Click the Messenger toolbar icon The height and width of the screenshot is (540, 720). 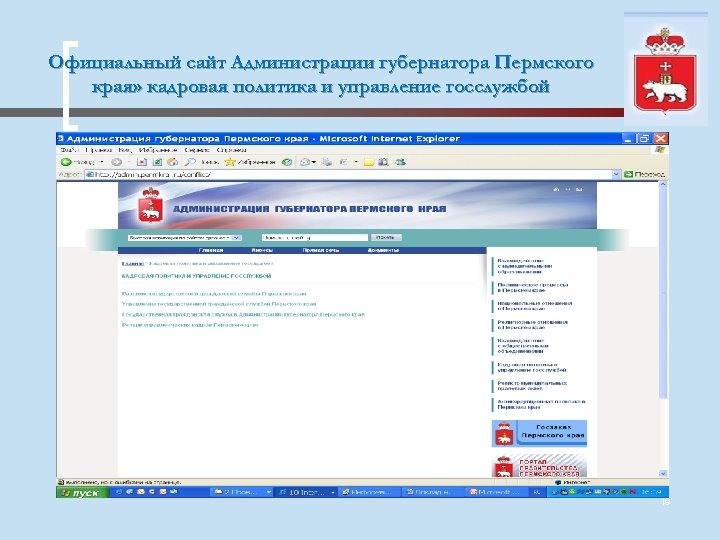point(400,162)
